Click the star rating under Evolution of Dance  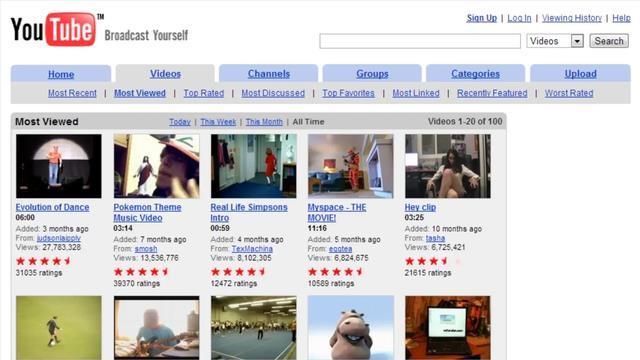point(44,261)
